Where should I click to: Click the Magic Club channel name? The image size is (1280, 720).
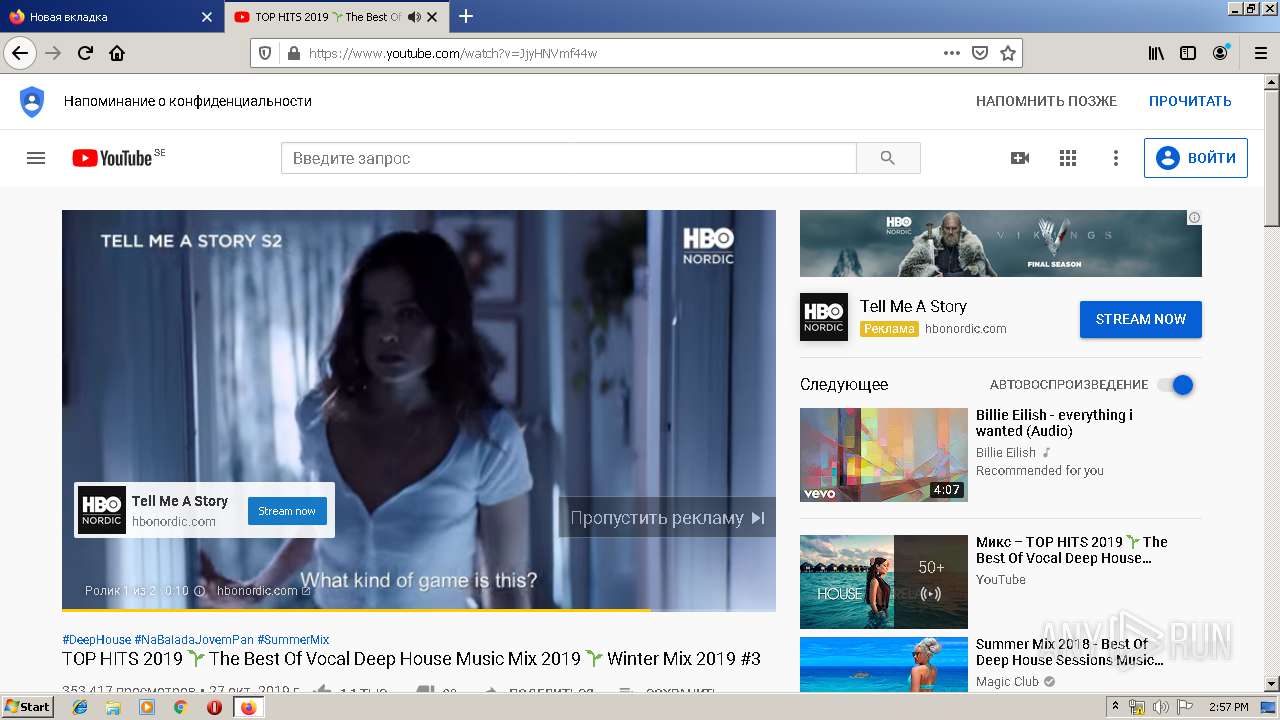click(x=1007, y=682)
